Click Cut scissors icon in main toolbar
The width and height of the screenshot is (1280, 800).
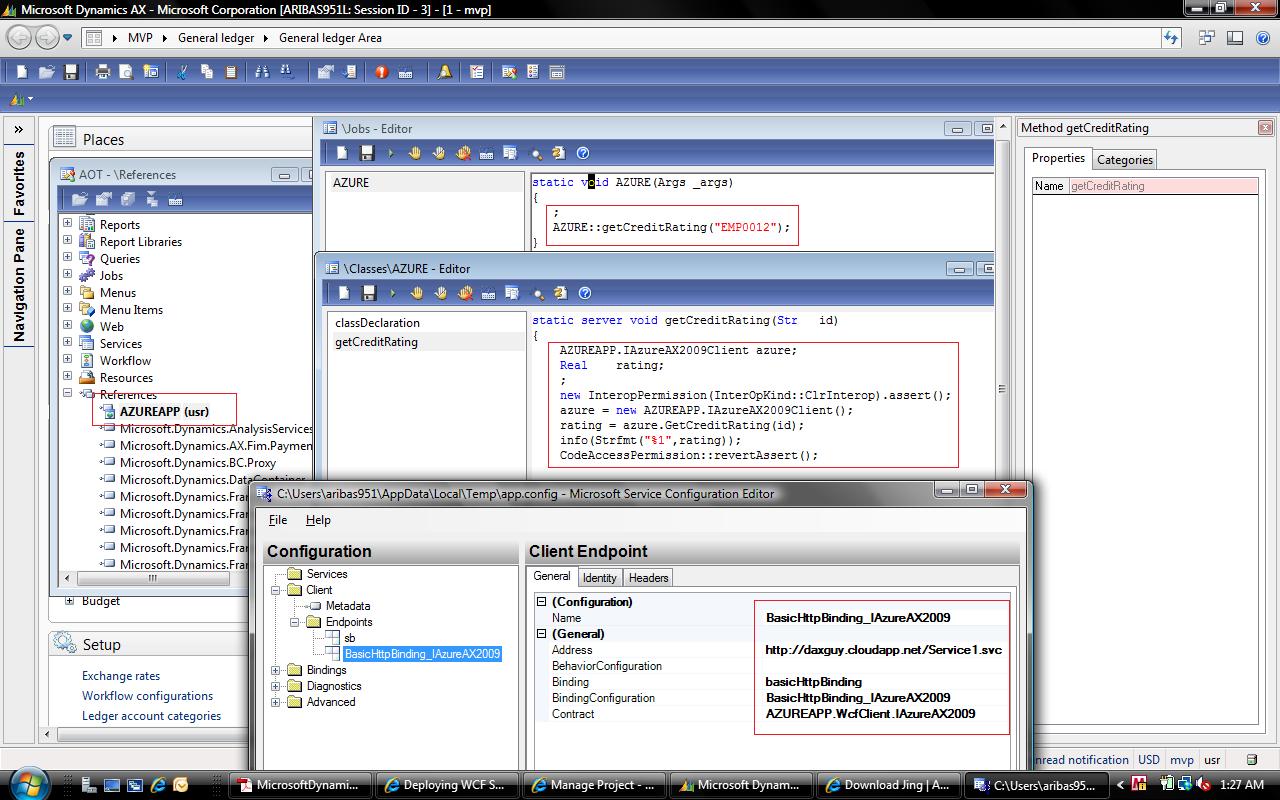click(182, 72)
